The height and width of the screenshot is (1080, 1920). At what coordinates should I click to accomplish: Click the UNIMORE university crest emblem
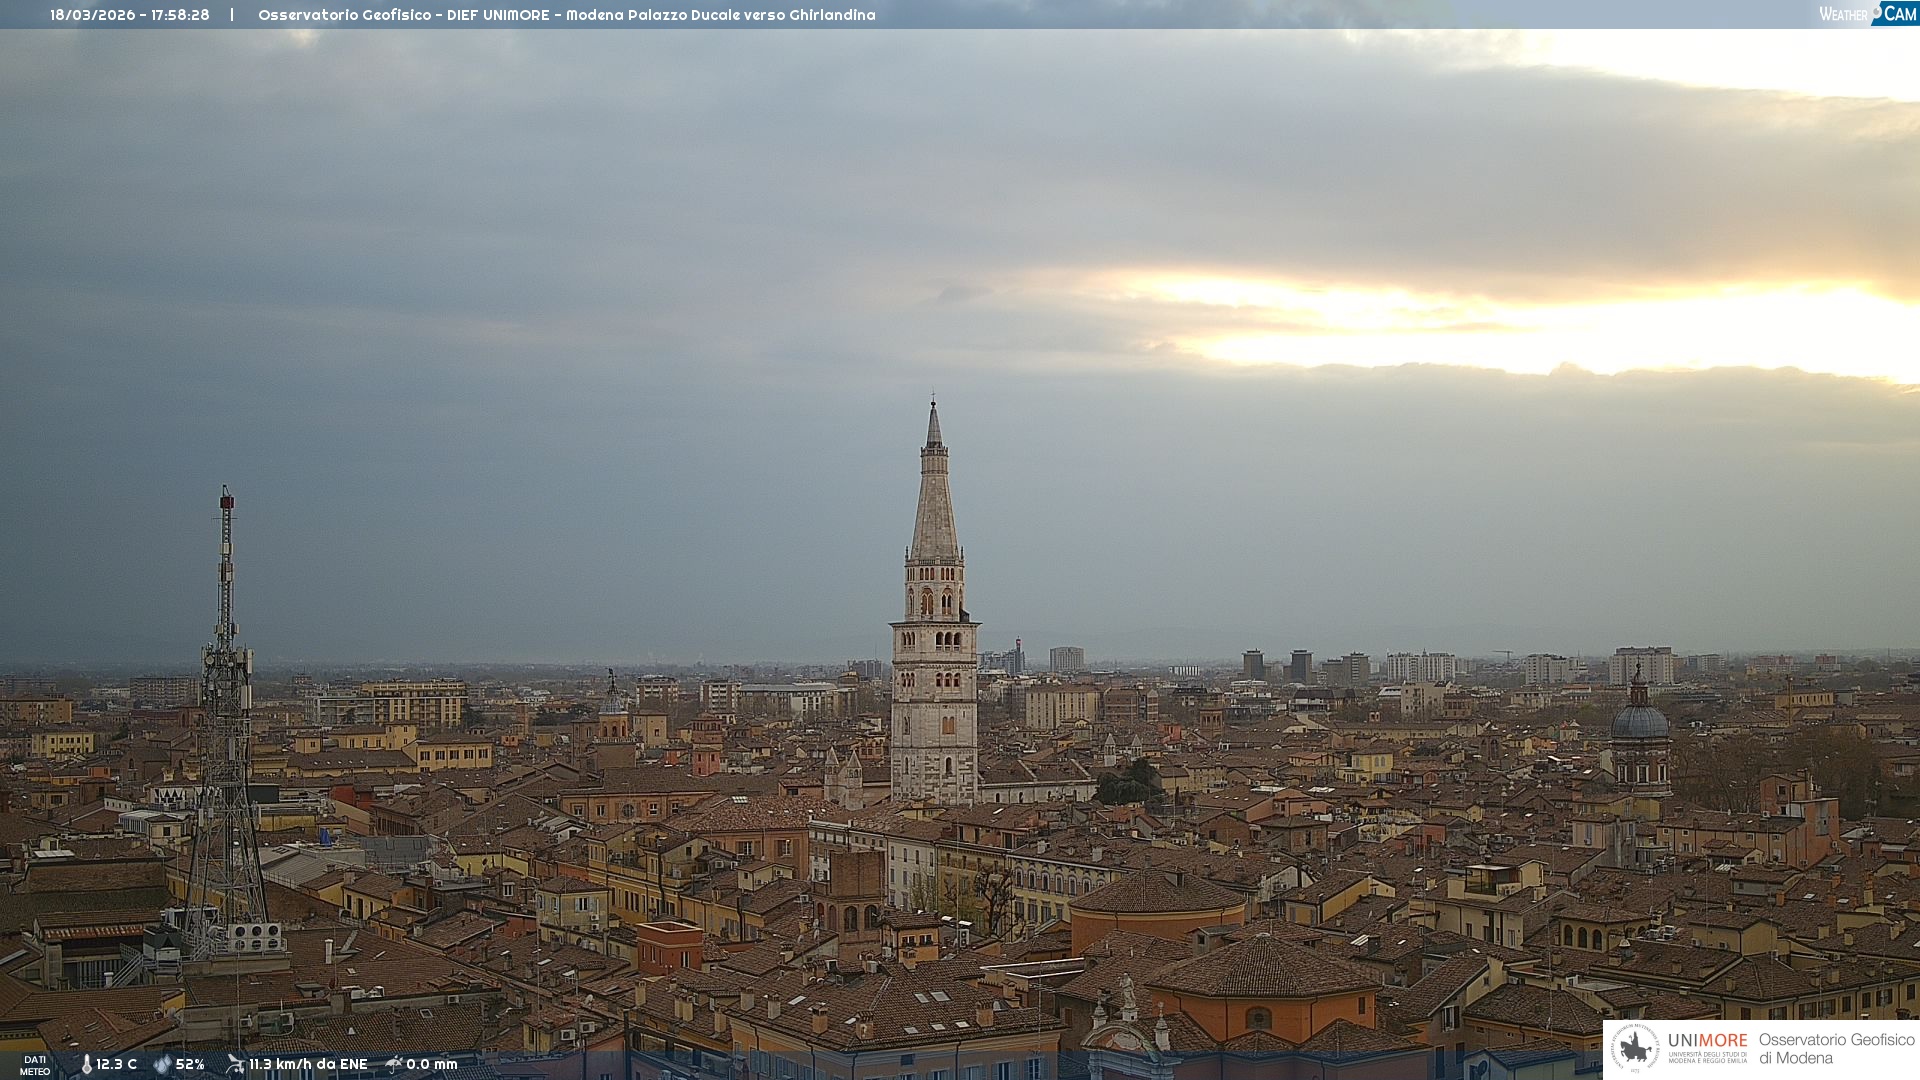point(1635,1048)
